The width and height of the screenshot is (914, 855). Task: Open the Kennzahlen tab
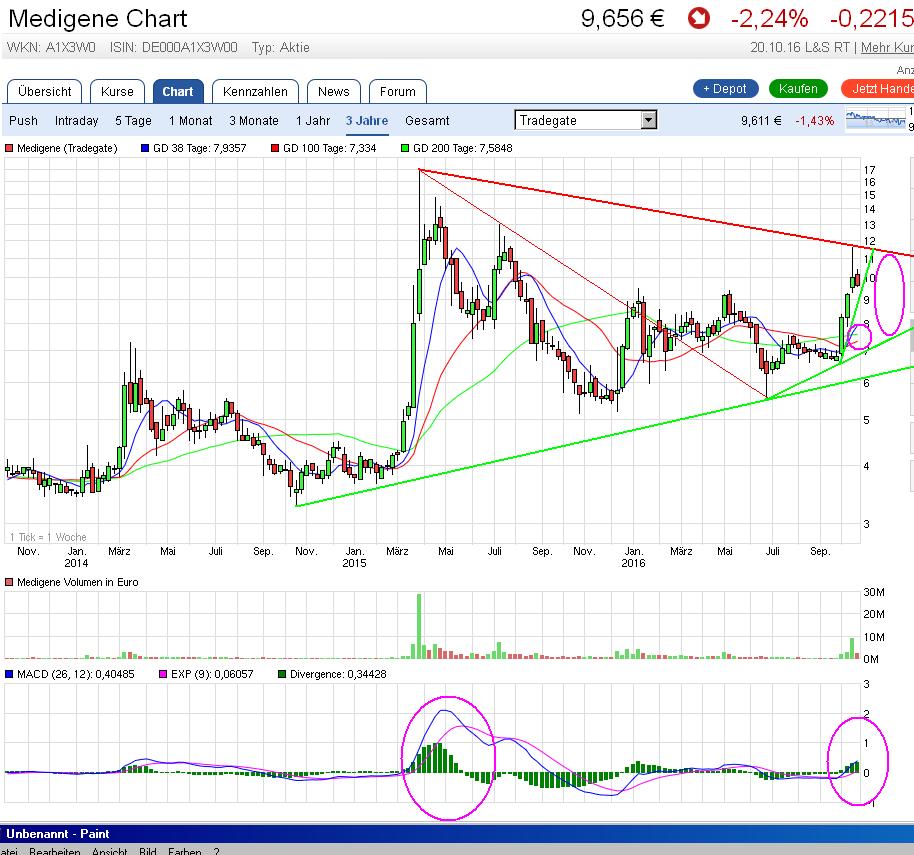tap(255, 92)
